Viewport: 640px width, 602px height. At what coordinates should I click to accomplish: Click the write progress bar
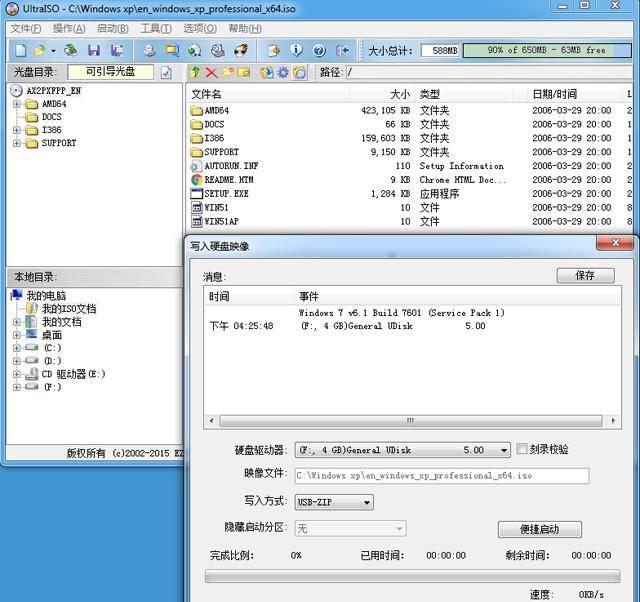tap(412, 576)
